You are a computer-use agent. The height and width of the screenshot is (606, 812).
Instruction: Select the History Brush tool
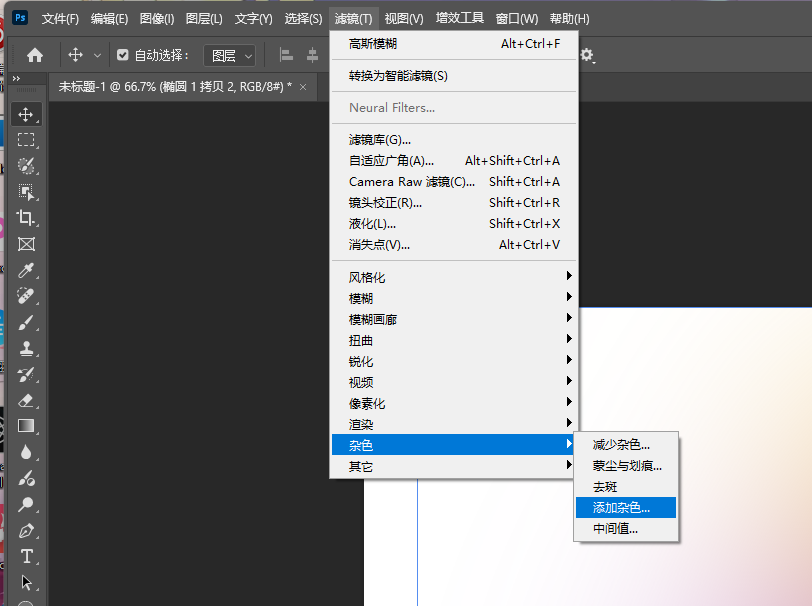pos(26,374)
